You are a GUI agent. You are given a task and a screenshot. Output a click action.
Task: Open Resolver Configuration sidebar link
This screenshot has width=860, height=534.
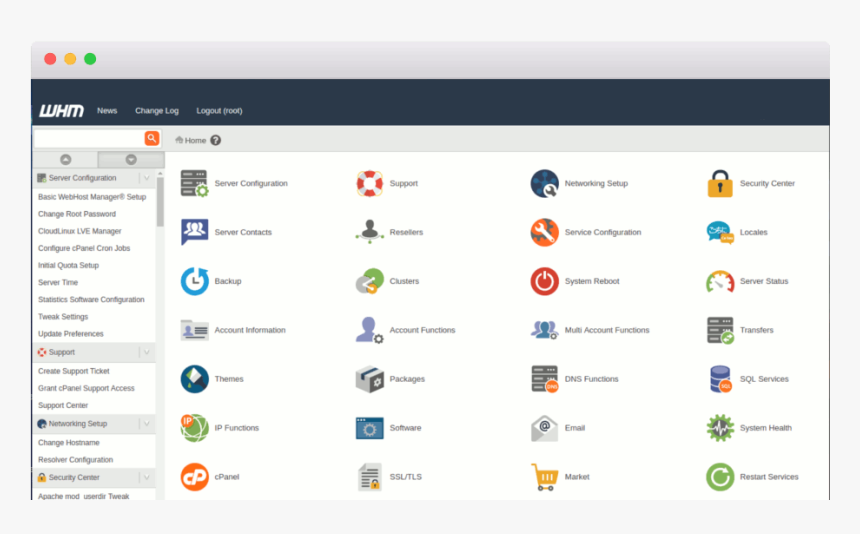click(x=76, y=459)
